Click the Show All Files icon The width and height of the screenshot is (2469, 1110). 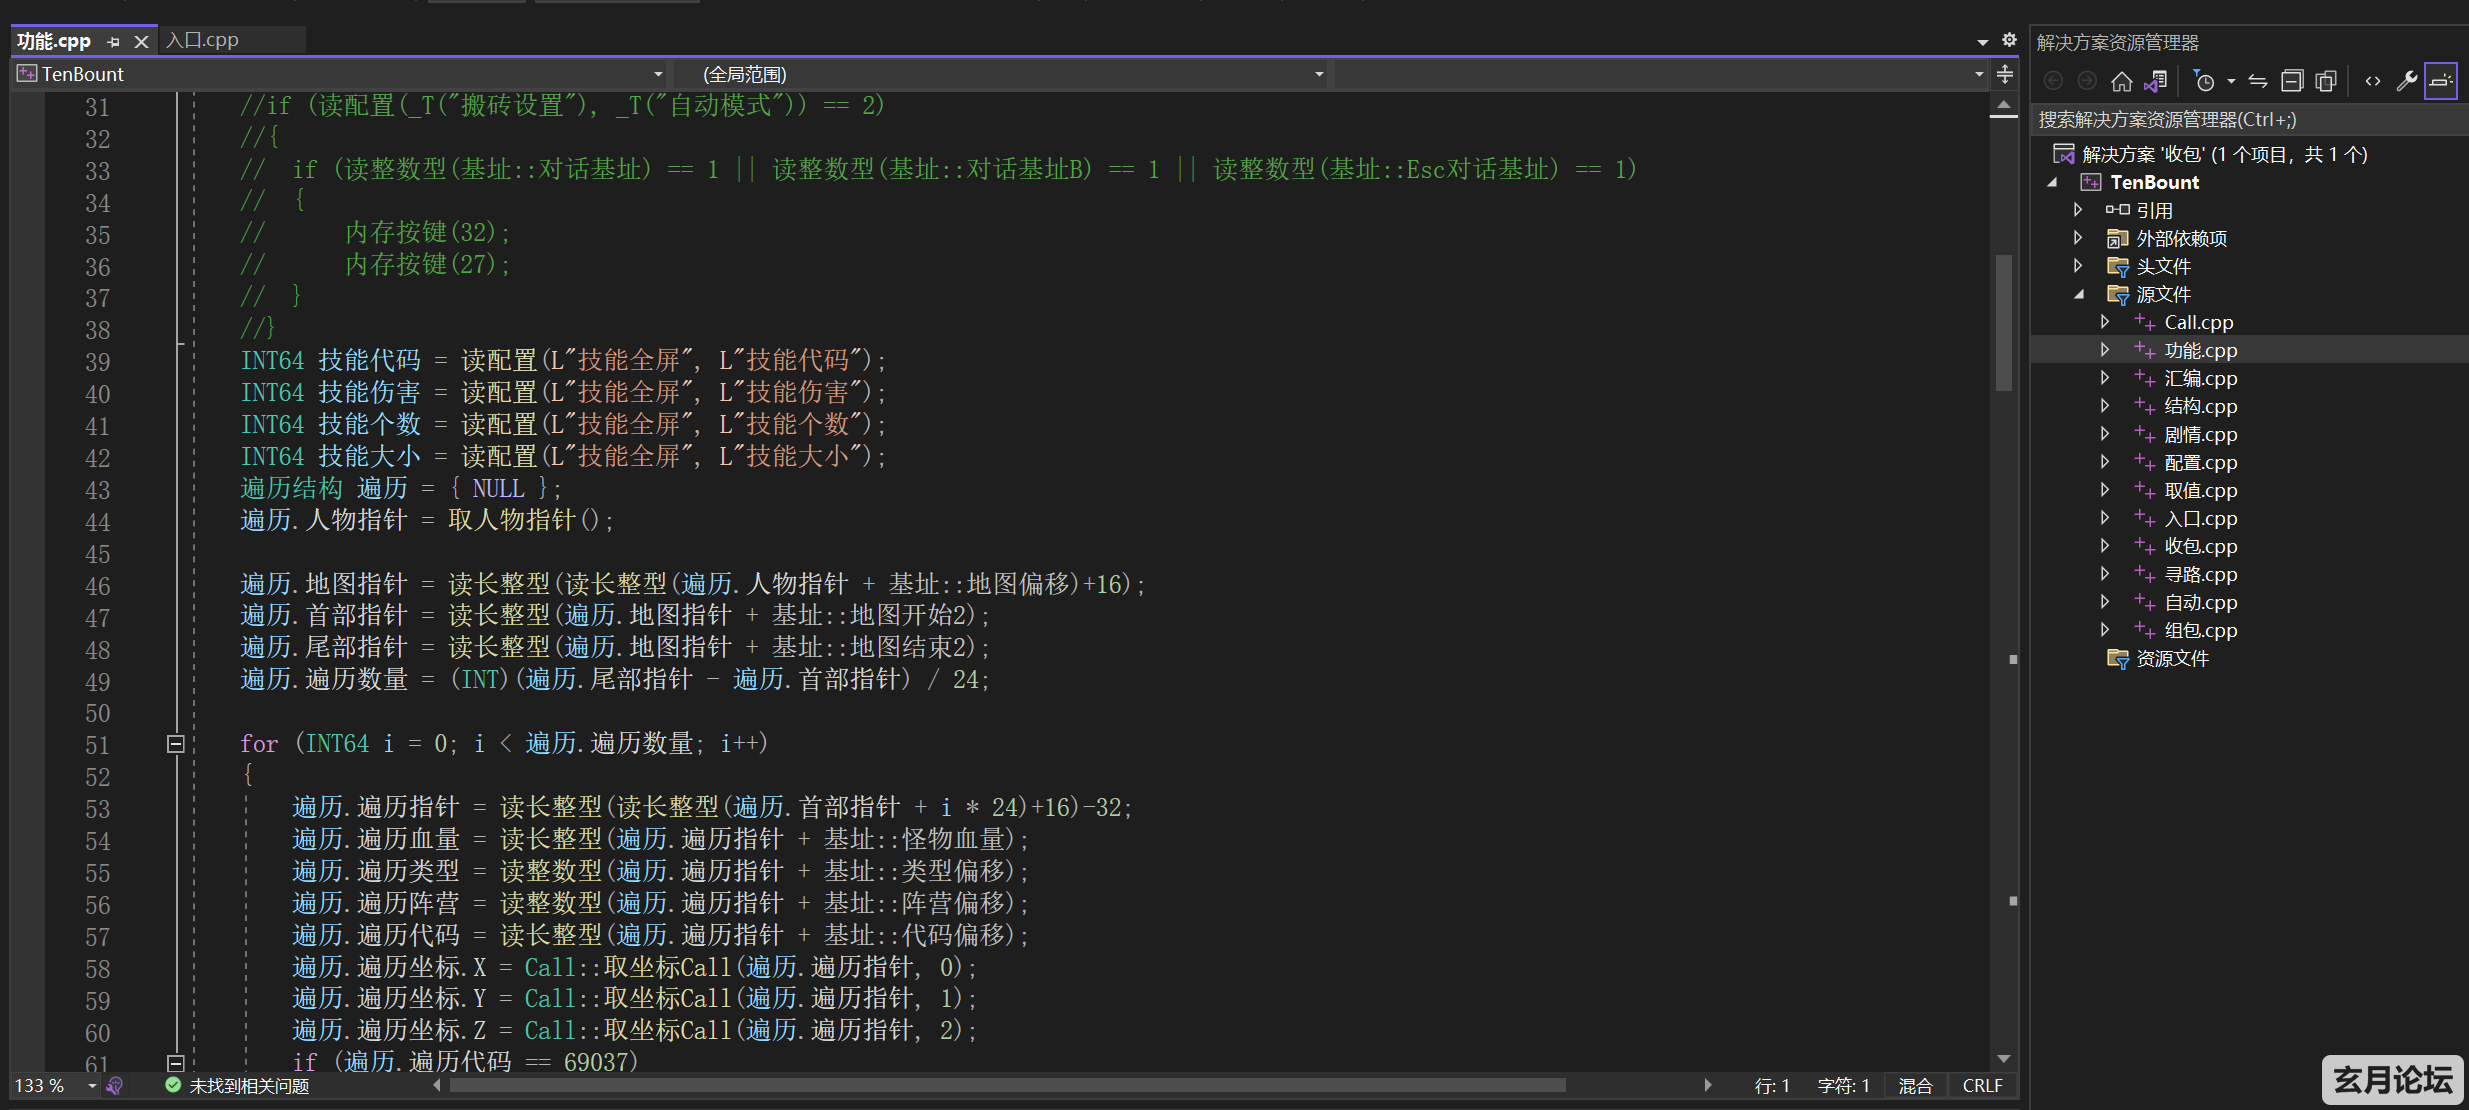pos(2326,81)
